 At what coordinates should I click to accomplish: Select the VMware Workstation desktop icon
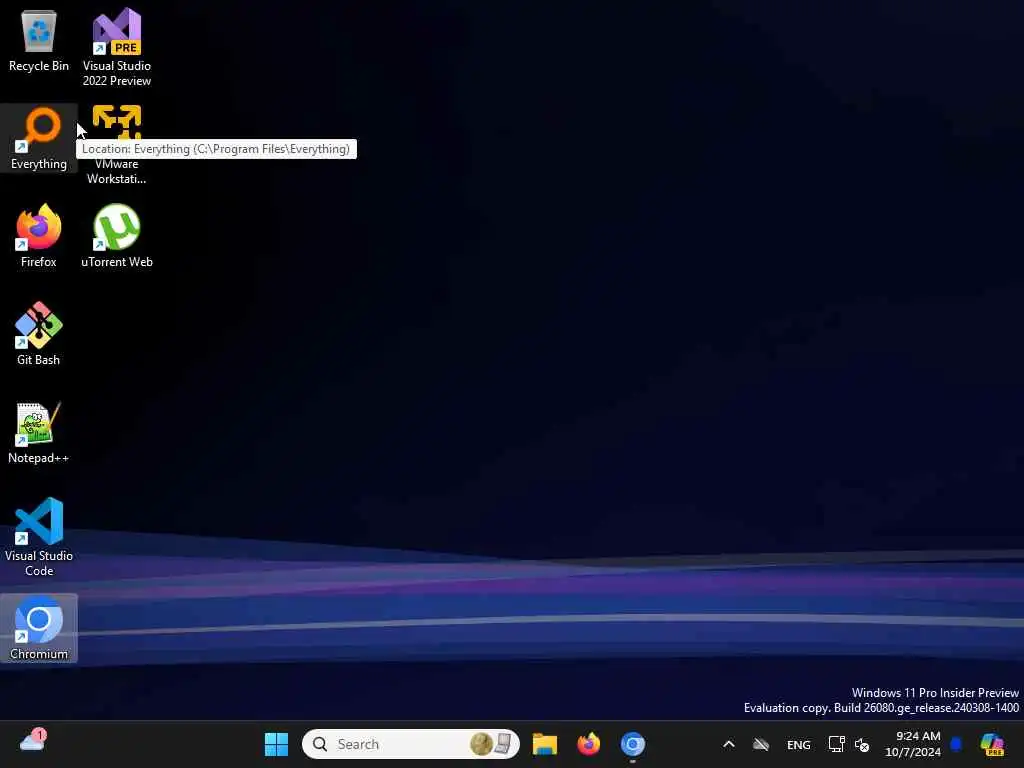coord(117,145)
